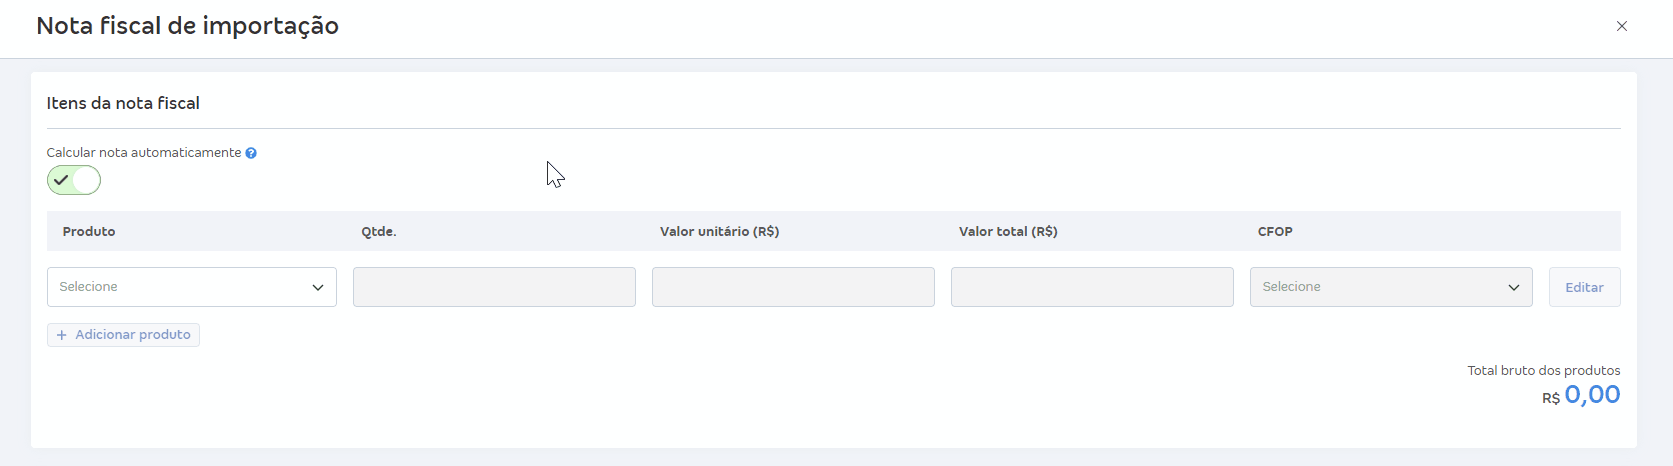The width and height of the screenshot is (1673, 466).
Task: Close the Nota fiscal de importação dialog
Action: [1622, 26]
